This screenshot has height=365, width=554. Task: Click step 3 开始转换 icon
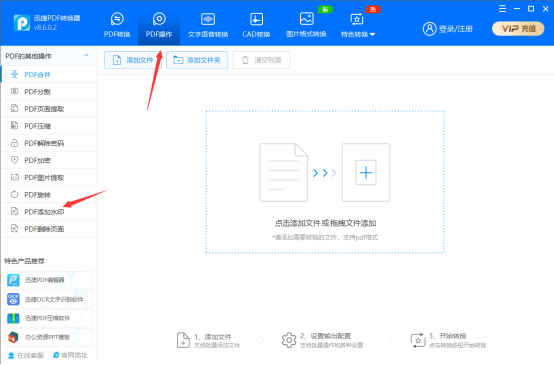(418, 340)
